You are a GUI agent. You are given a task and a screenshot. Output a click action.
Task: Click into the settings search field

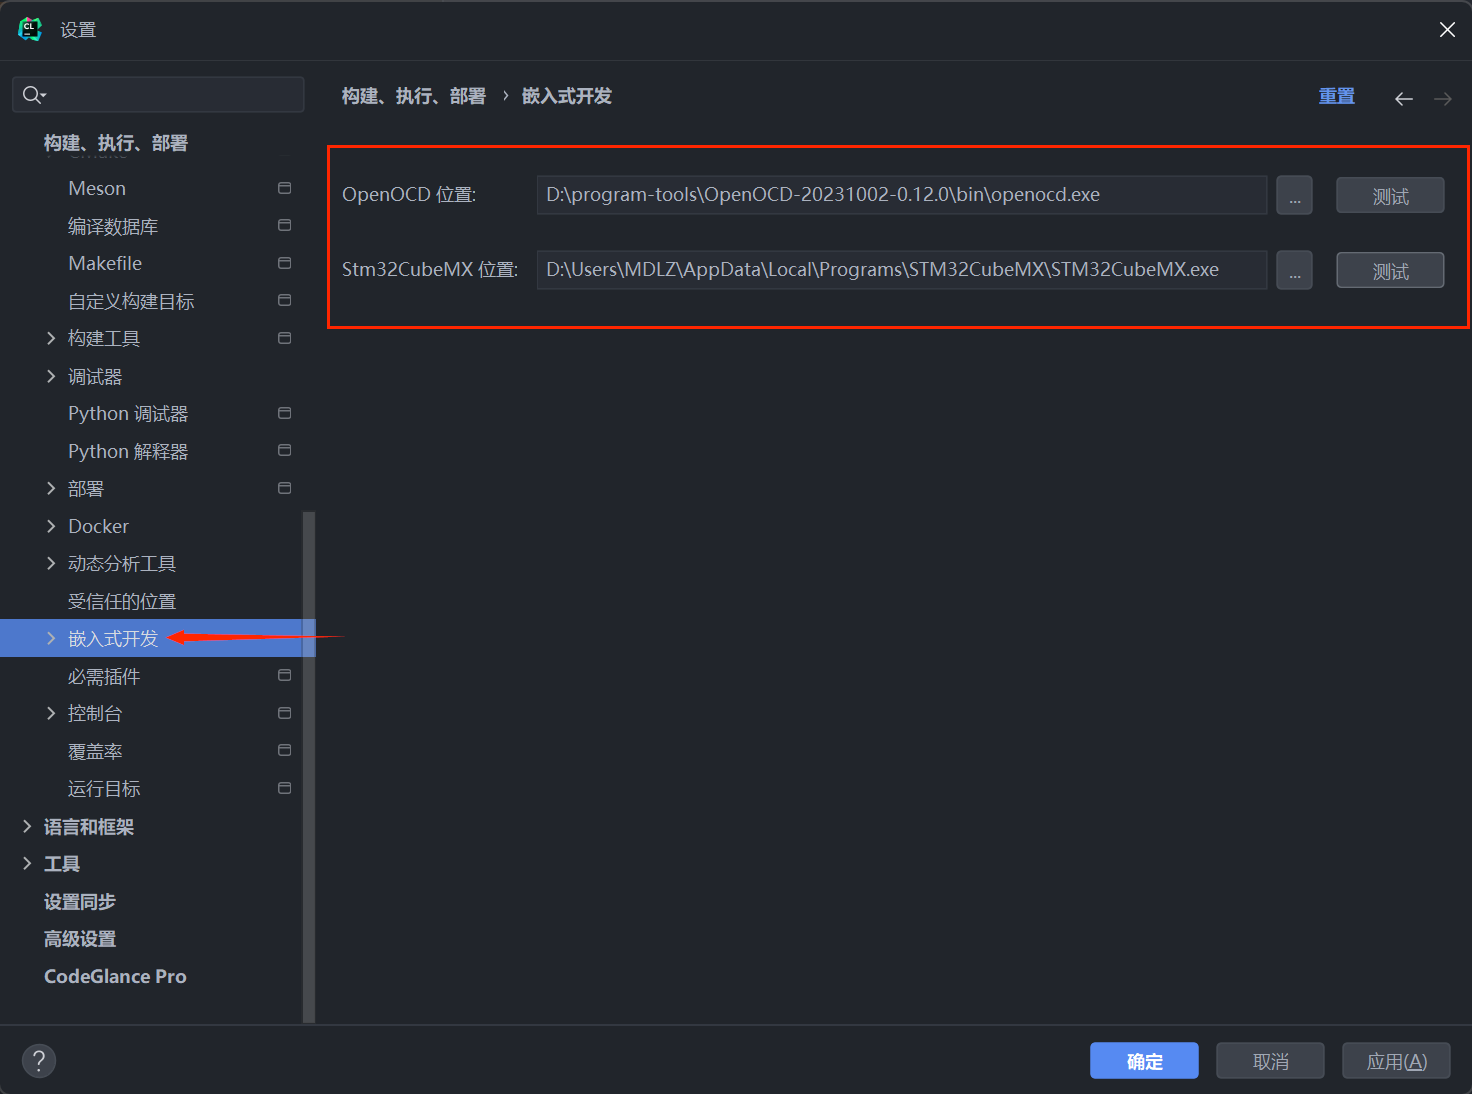[158, 95]
